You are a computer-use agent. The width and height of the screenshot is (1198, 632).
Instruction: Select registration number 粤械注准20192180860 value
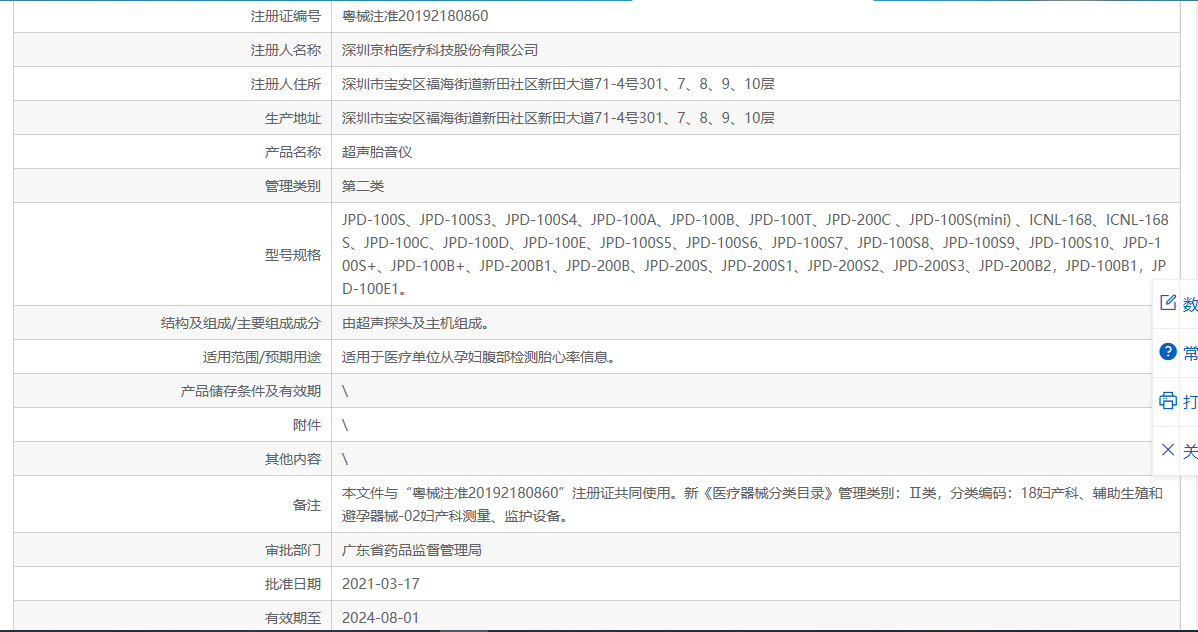(415, 16)
